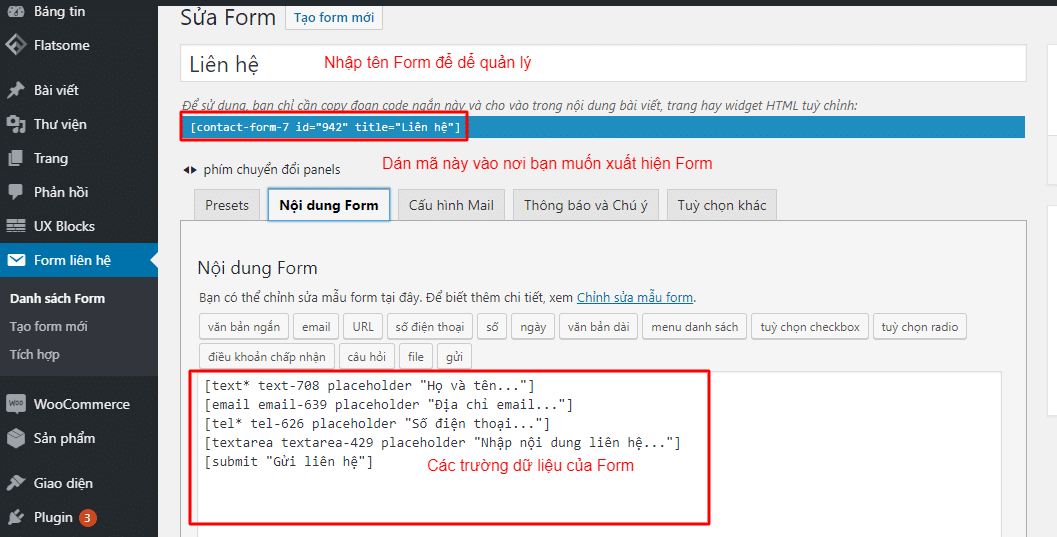Screen dimensions: 1057x537
Task: Select the contact-form-7 shortcode field
Action: 325,127
